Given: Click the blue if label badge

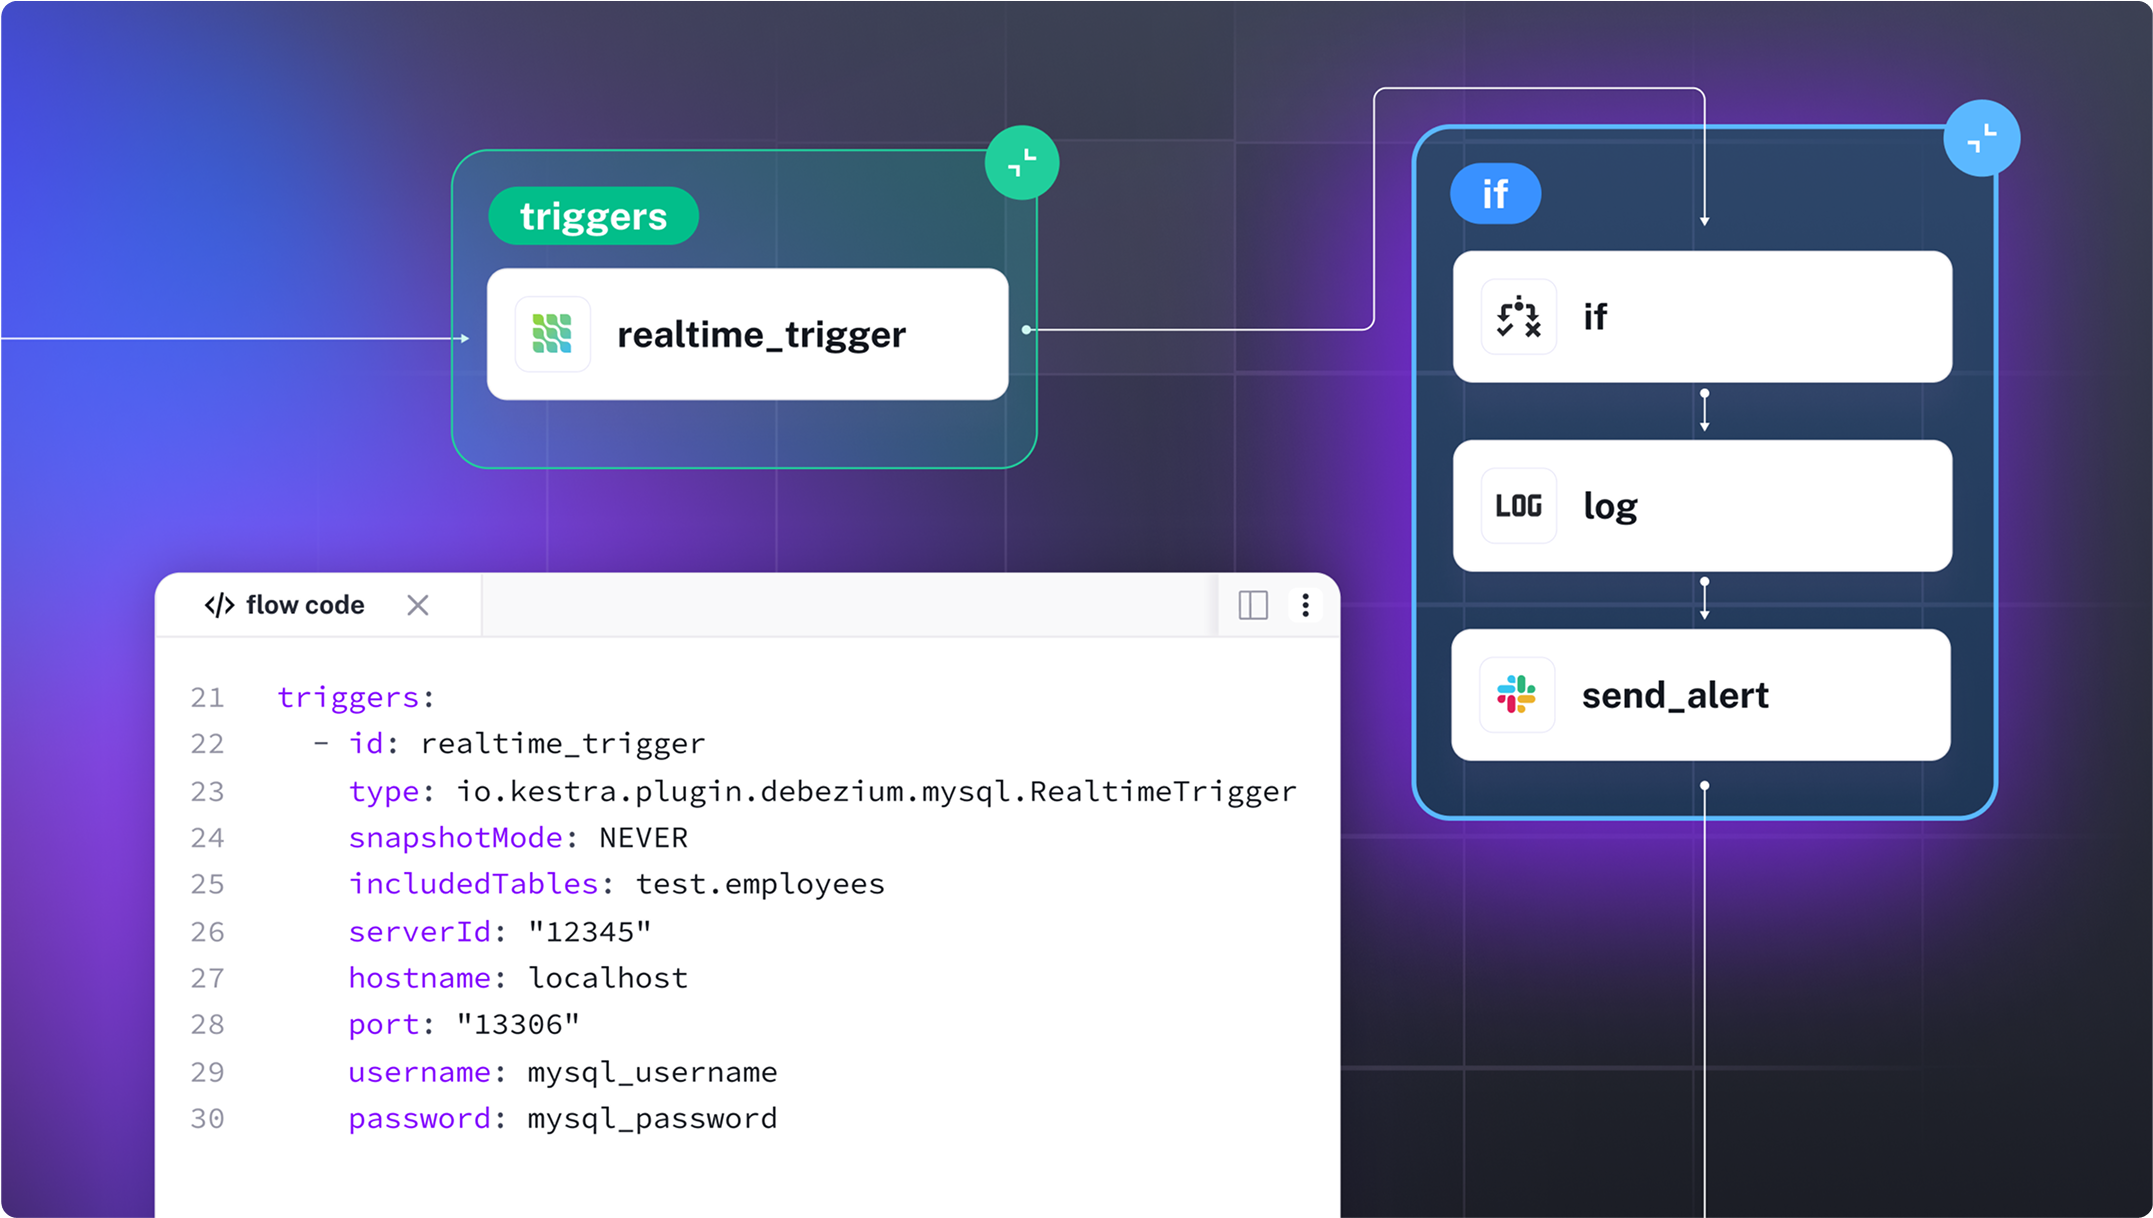Looking at the screenshot, I should pyautogui.click(x=1494, y=194).
